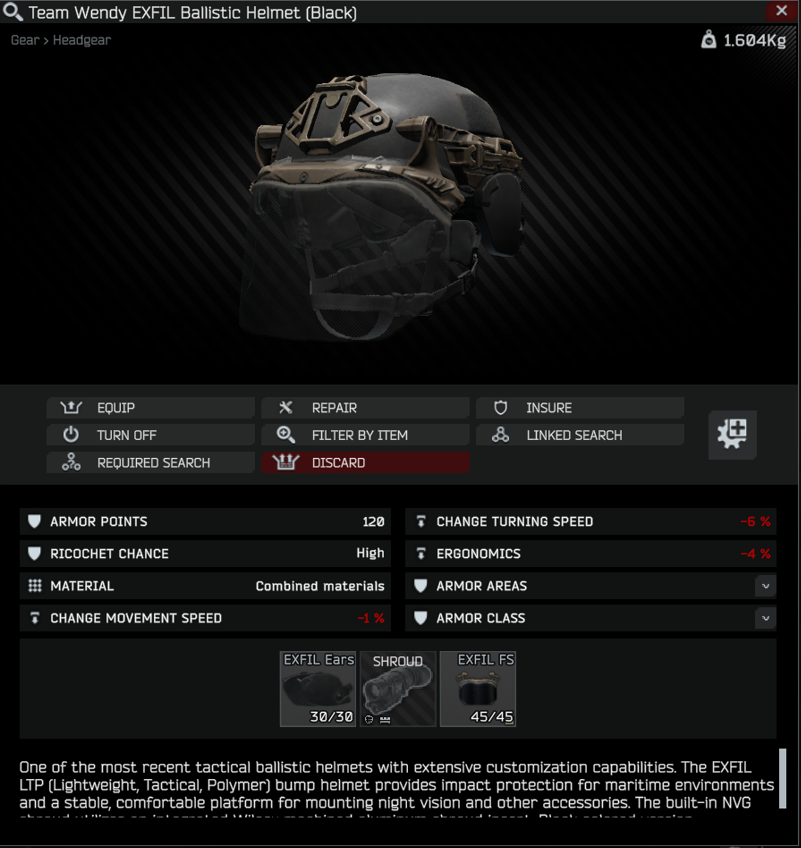The width and height of the screenshot is (801, 848).
Task: Navigate to the Headgear breadcrumb link
Action: click(82, 40)
